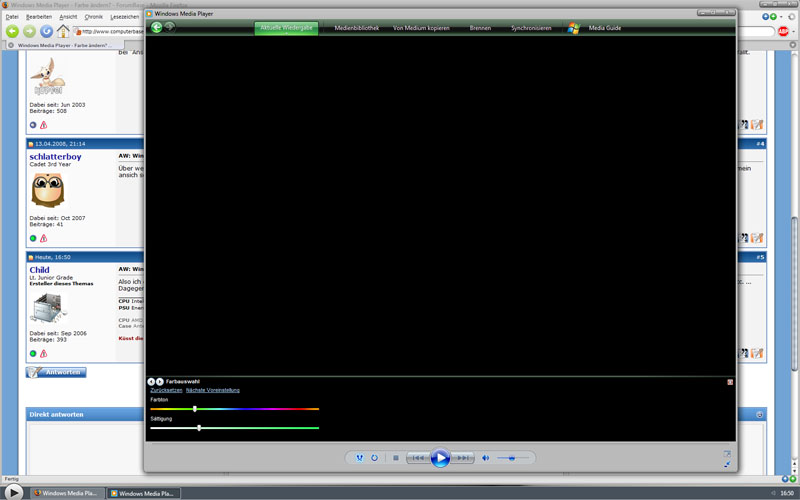
Task: Open Von Medium kopieren tab
Action: click(421, 28)
